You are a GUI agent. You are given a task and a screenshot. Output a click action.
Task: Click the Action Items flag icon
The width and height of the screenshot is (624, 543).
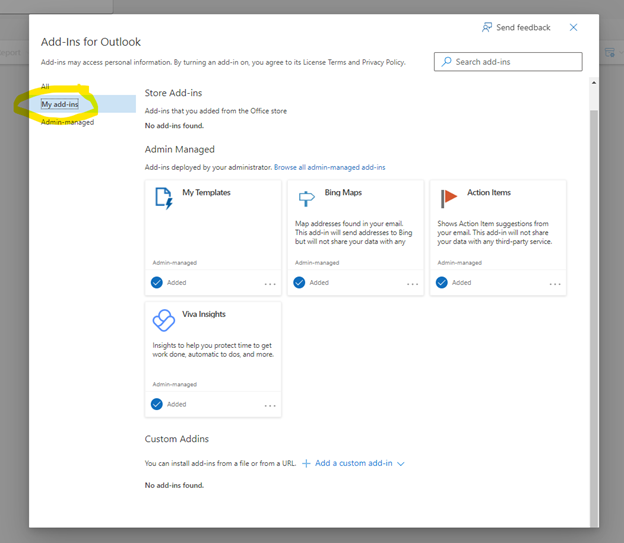(449, 198)
